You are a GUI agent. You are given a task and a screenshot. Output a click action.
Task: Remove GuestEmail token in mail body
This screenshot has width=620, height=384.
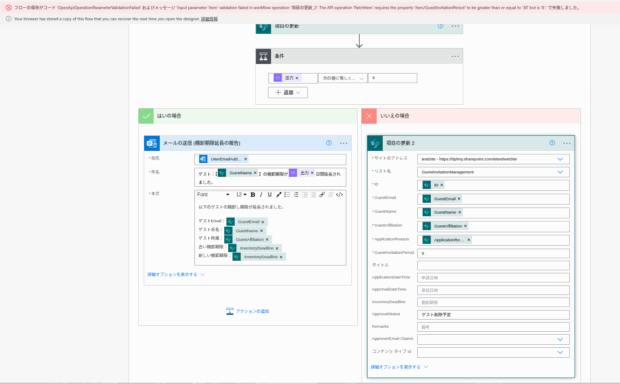(x=263, y=222)
